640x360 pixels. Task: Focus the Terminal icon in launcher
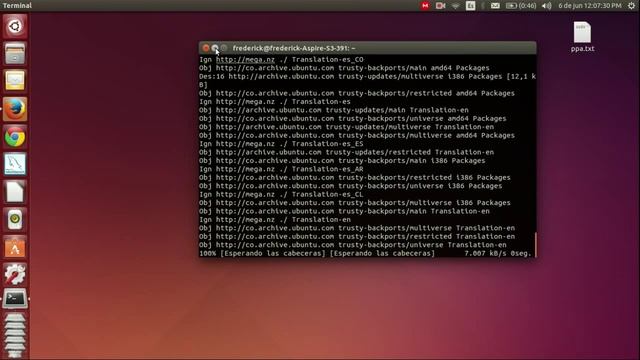(x=15, y=299)
